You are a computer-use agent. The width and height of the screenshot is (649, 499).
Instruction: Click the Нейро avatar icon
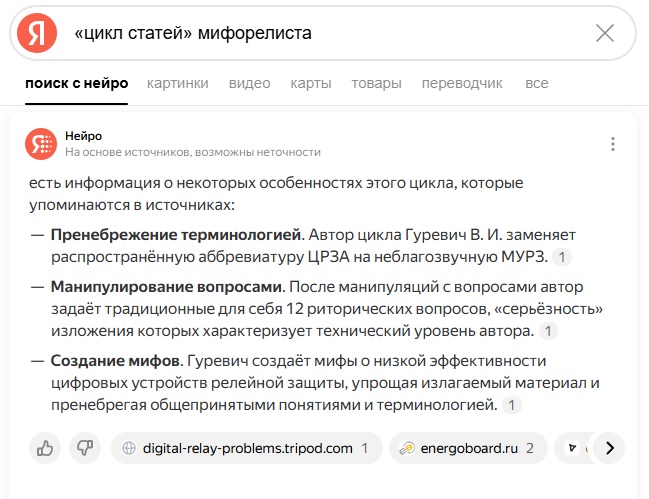coord(41,144)
